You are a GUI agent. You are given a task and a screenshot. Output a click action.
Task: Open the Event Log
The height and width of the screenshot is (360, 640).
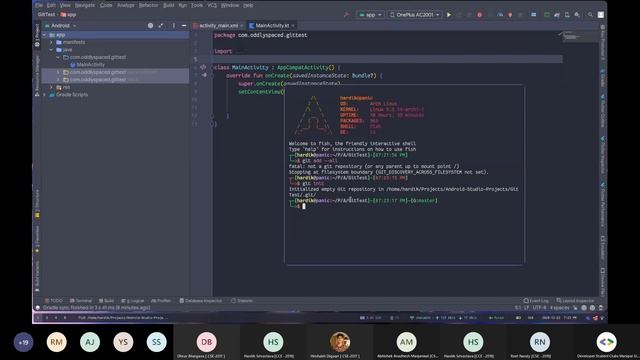pos(536,301)
